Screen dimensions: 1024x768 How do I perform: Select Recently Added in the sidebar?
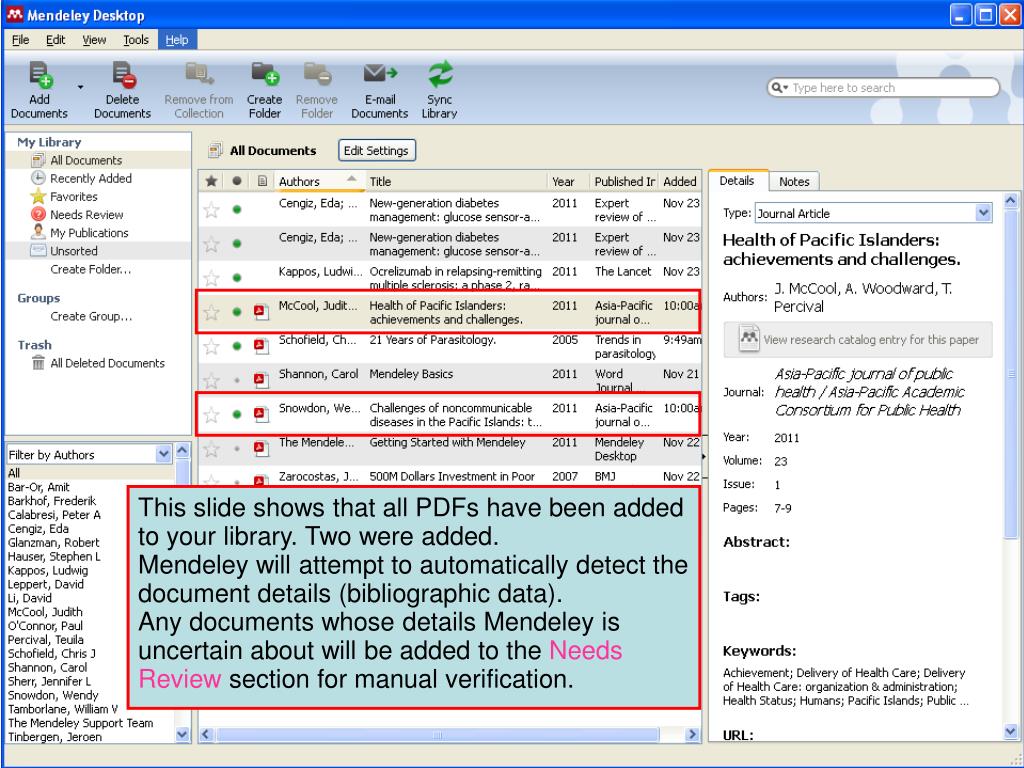click(x=91, y=178)
